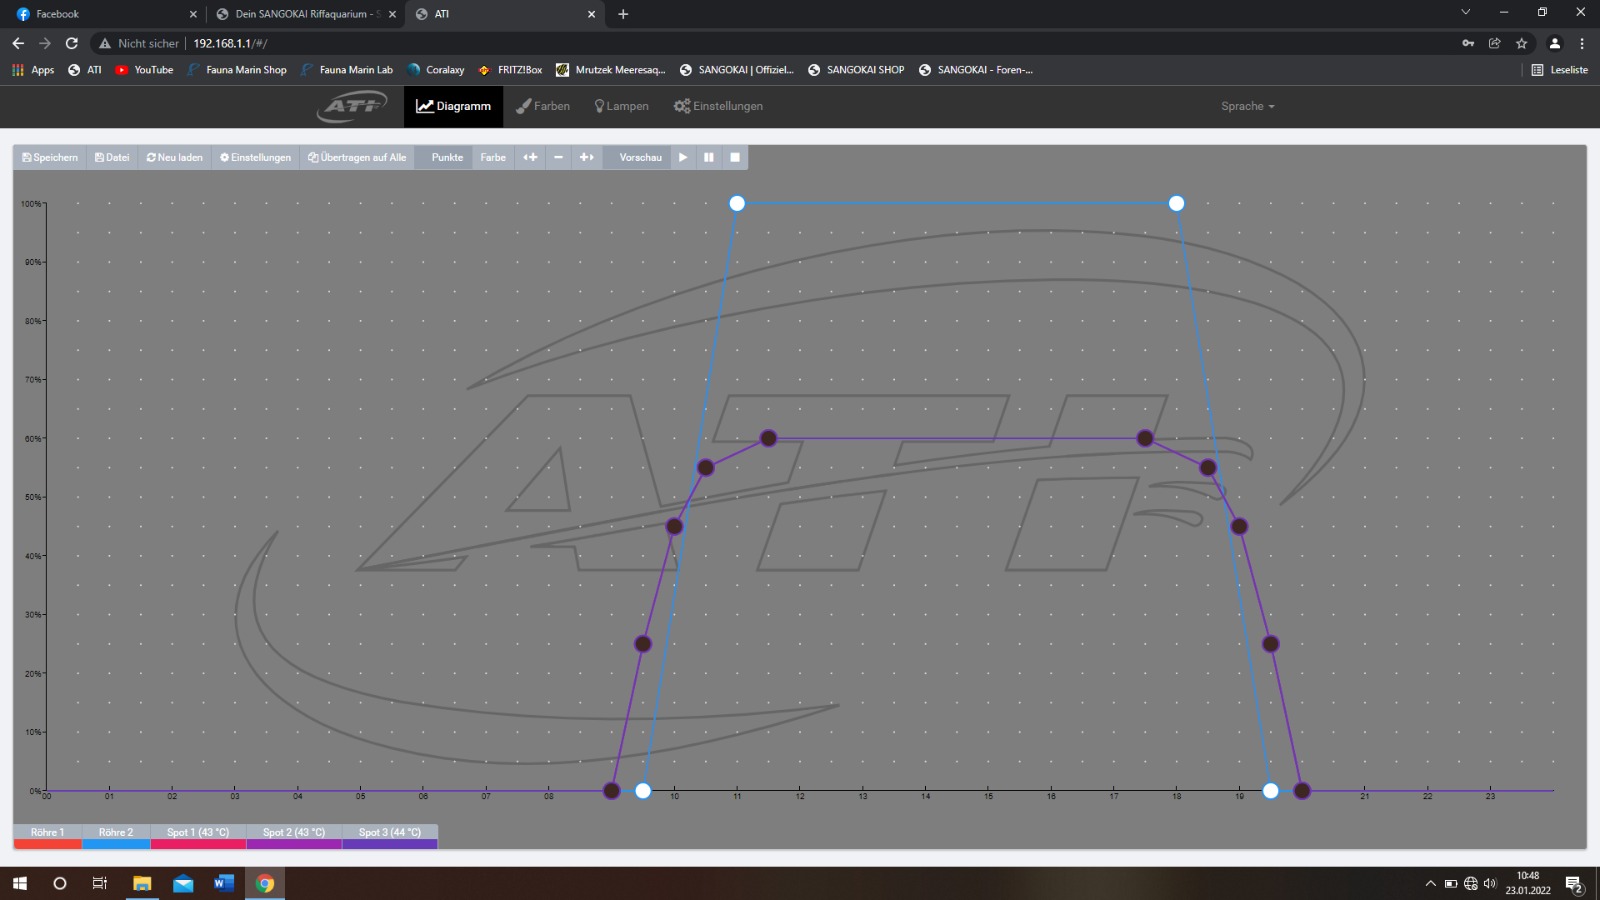
Task: Select the Röhre 2 channel
Action: tap(116, 833)
